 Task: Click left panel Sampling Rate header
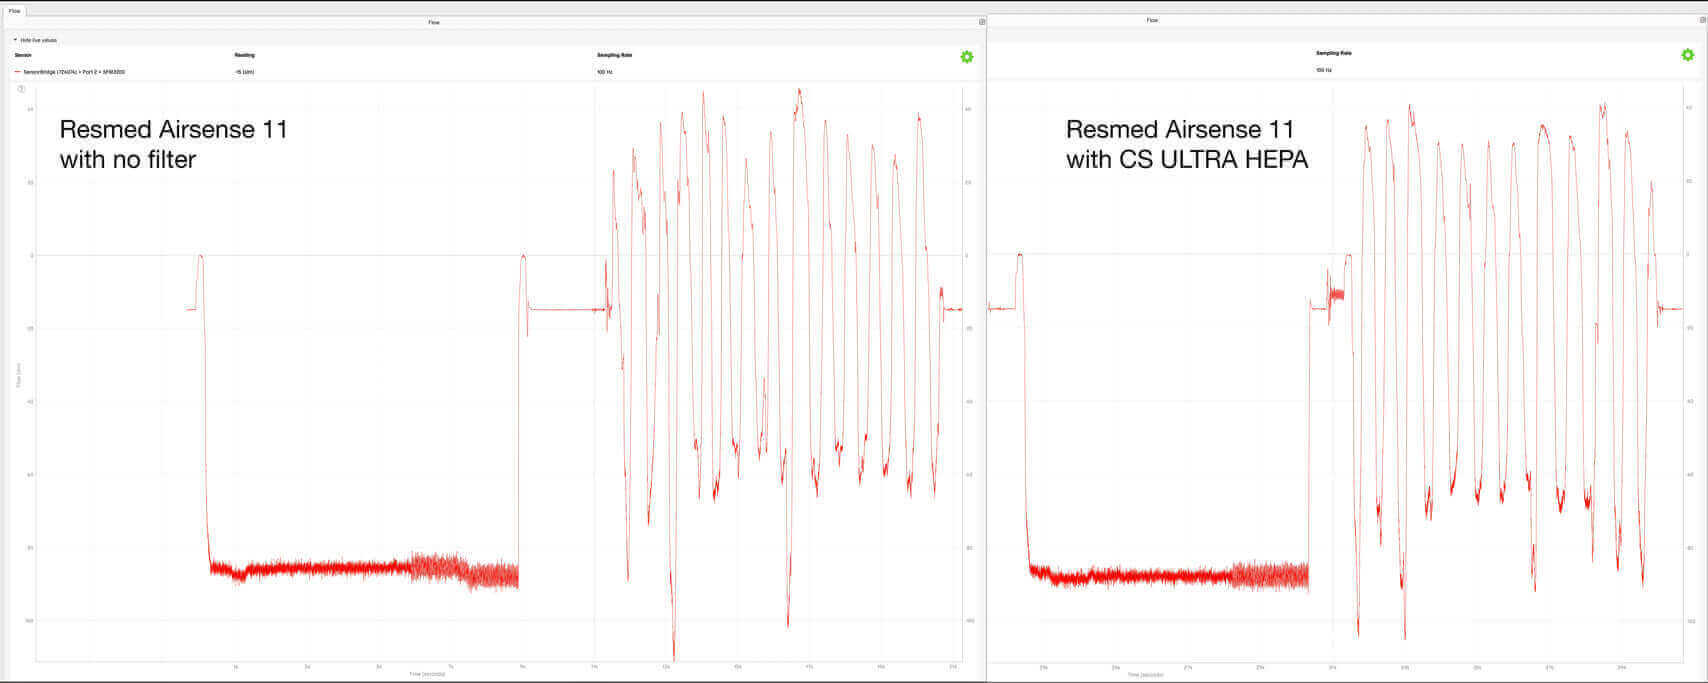(x=614, y=55)
